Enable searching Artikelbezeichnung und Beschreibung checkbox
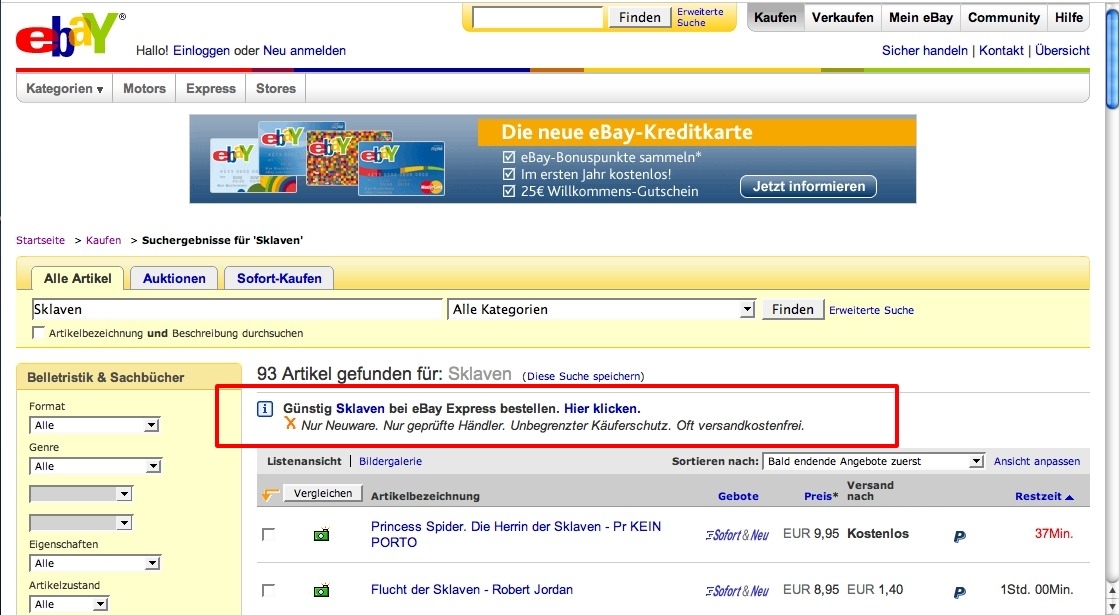Screen dimensions: 1119x615 pyautogui.click(x=39, y=333)
